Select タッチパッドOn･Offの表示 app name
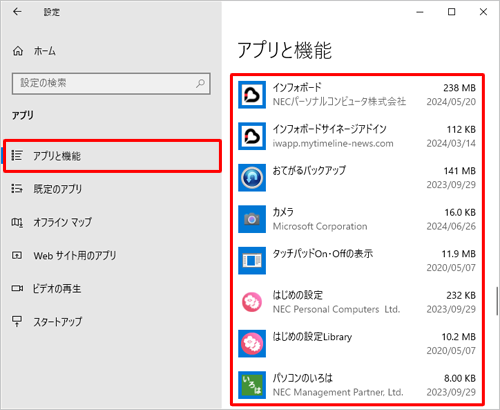The width and height of the screenshot is (500, 410). click(x=323, y=254)
